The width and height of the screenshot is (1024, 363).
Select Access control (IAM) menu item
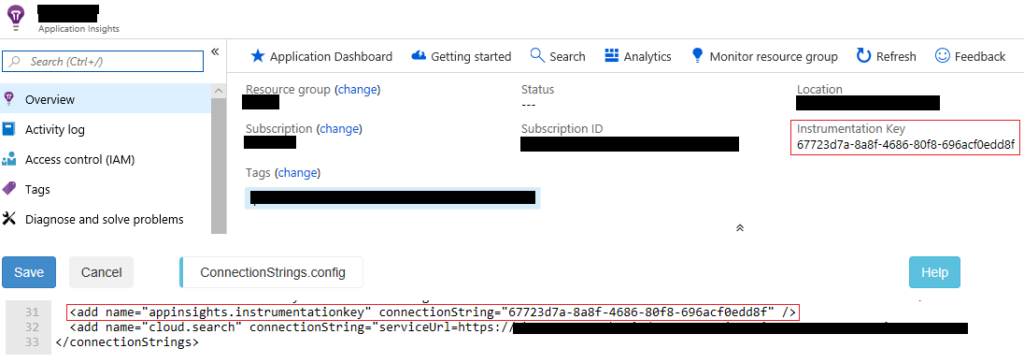106,159
